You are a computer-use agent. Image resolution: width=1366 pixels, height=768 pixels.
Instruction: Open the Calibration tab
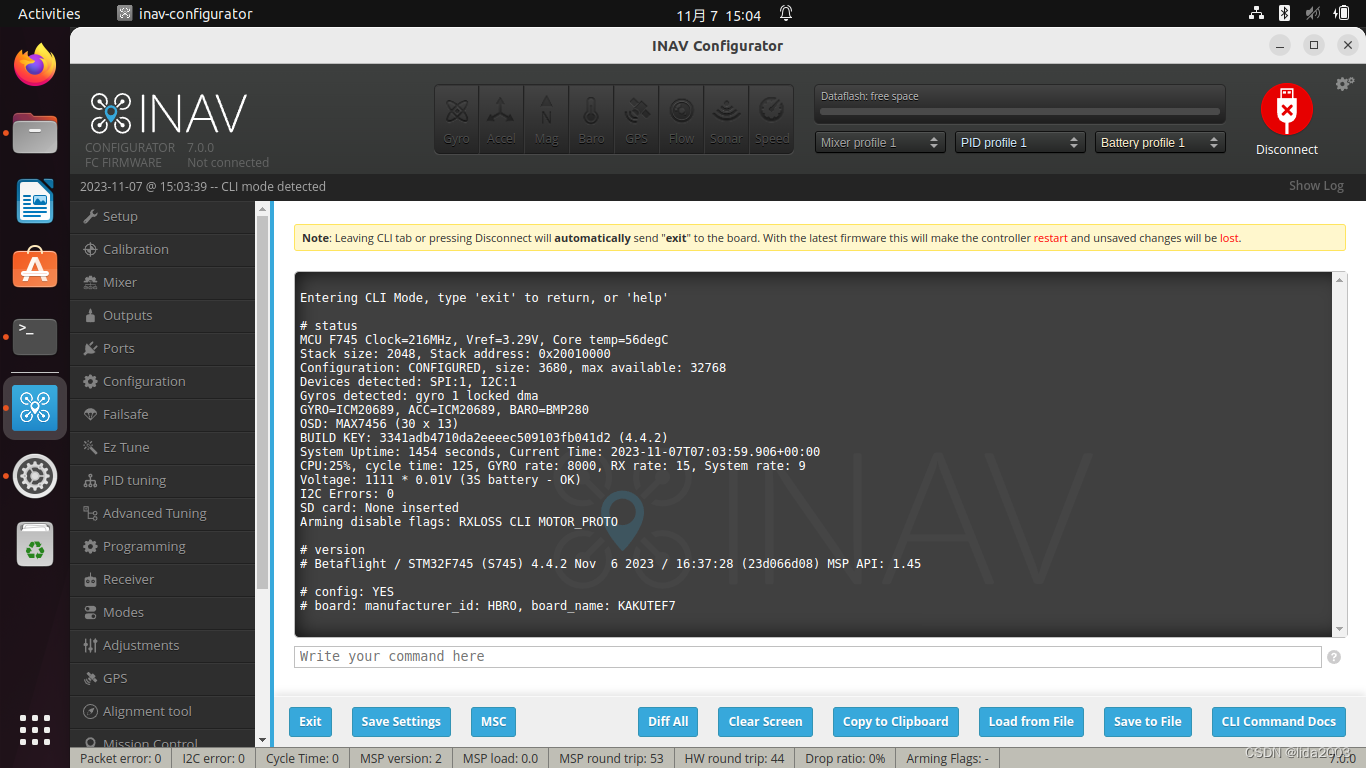pos(163,250)
